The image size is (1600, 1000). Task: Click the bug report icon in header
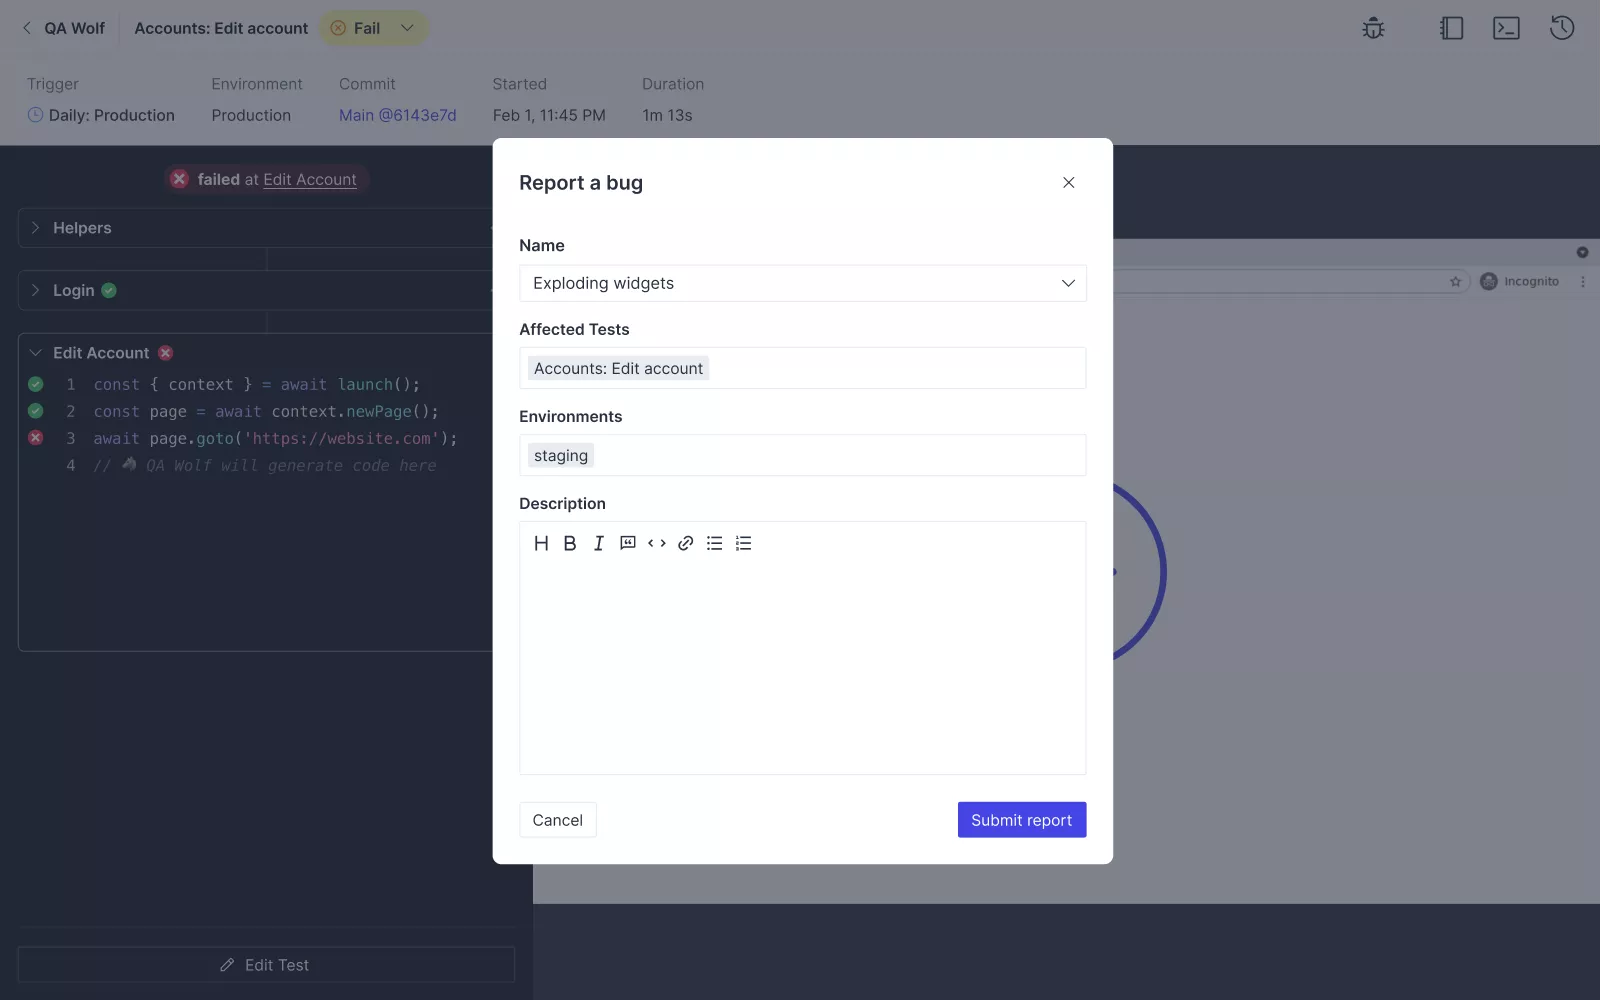point(1373,28)
